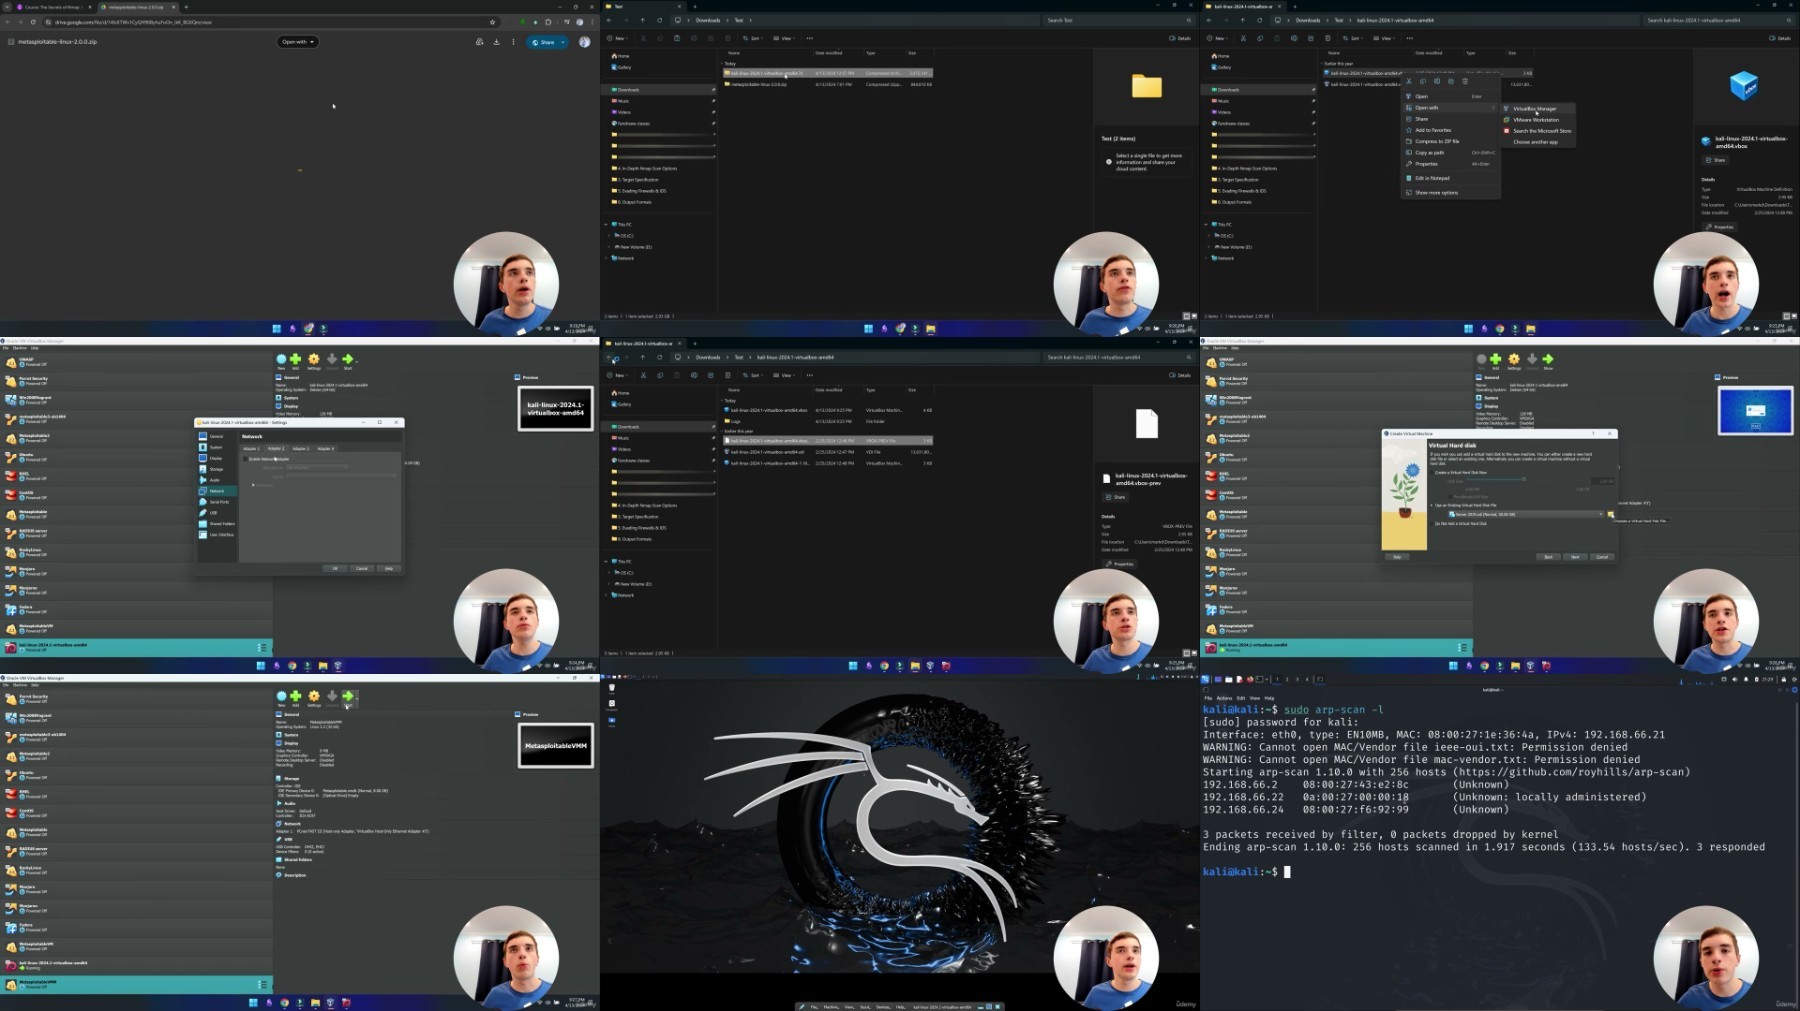The height and width of the screenshot is (1011, 1800).
Task: Click the MetasploitableVM preview thumbnail in VirtualBox
Action: coord(556,746)
